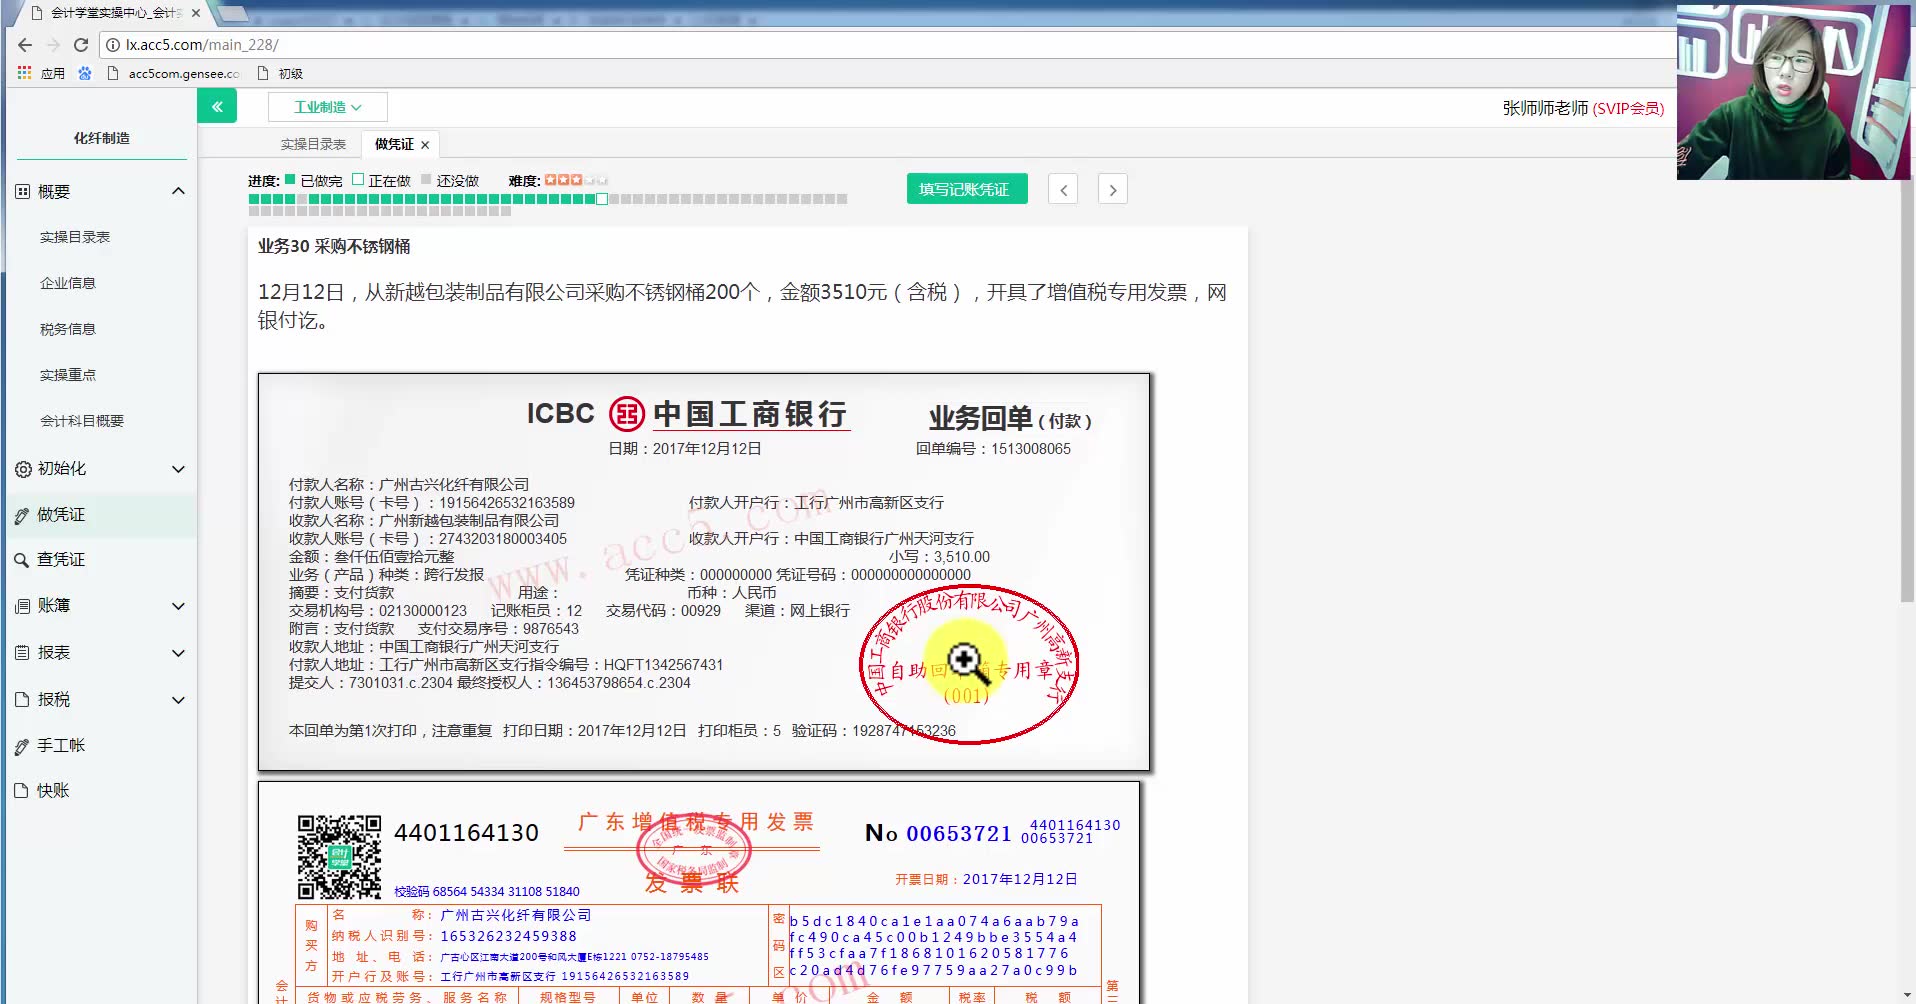Expand the 账簿 section chevron
Screen dimensions: 1916x1004
(x=178, y=606)
